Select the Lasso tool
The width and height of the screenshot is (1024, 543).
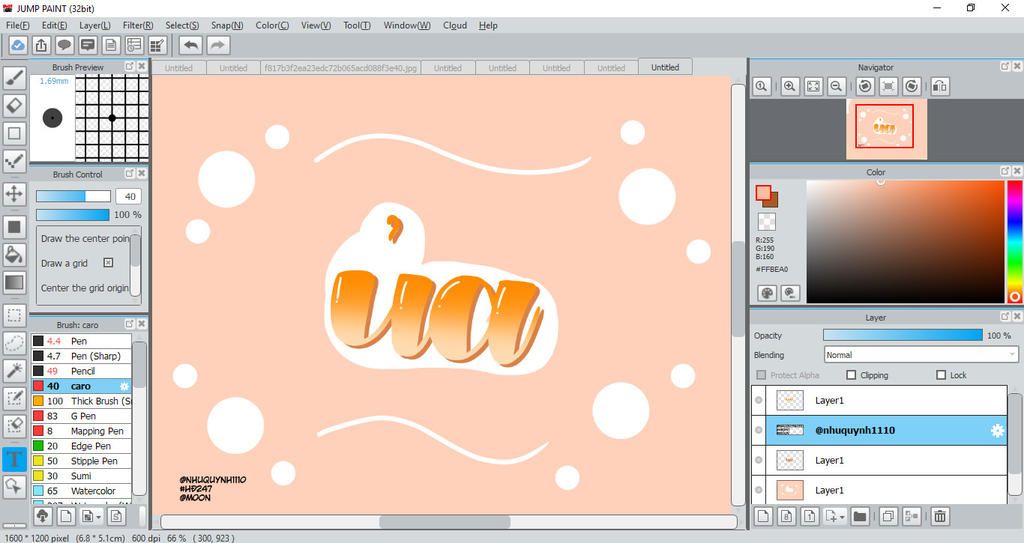(x=14, y=342)
